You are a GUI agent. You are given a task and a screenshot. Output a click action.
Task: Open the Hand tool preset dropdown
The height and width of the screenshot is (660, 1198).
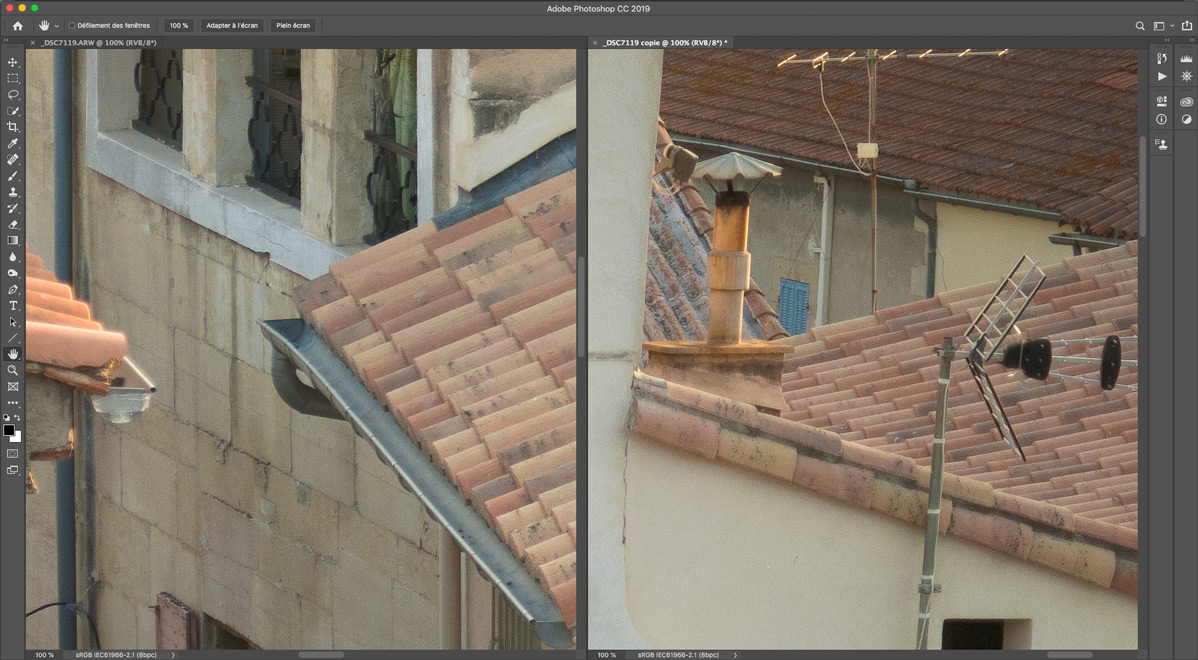57,26
